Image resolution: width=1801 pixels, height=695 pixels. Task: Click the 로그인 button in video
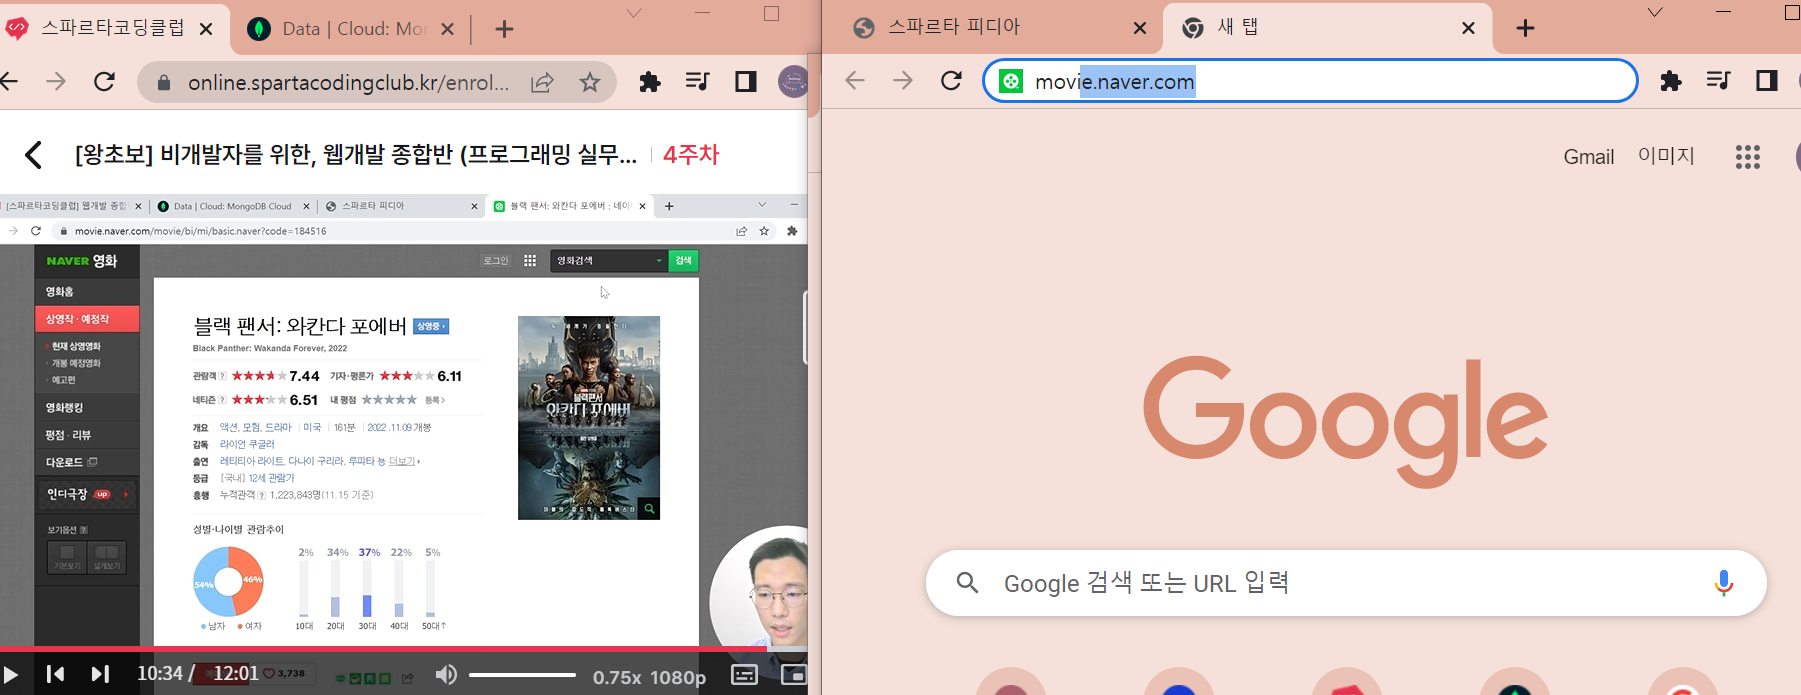coord(496,261)
